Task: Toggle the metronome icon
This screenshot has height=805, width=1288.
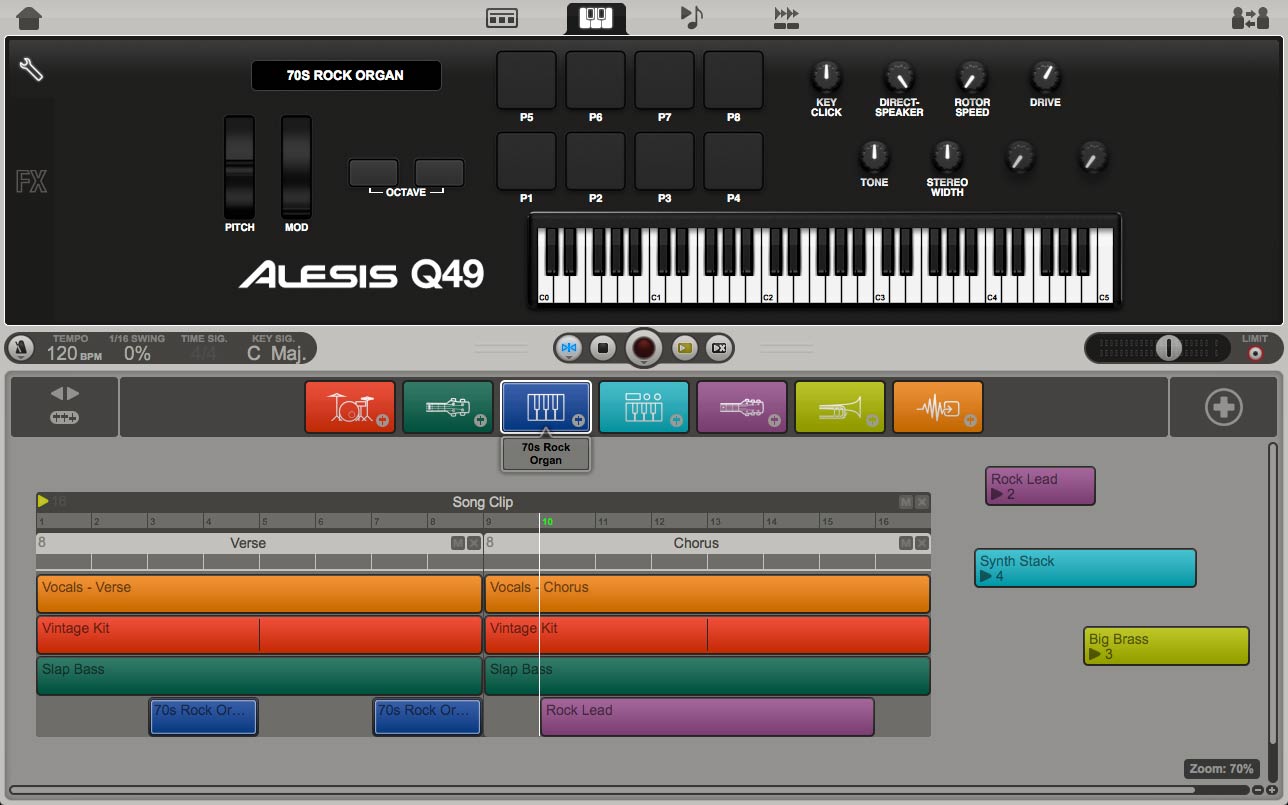Action: pos(20,348)
